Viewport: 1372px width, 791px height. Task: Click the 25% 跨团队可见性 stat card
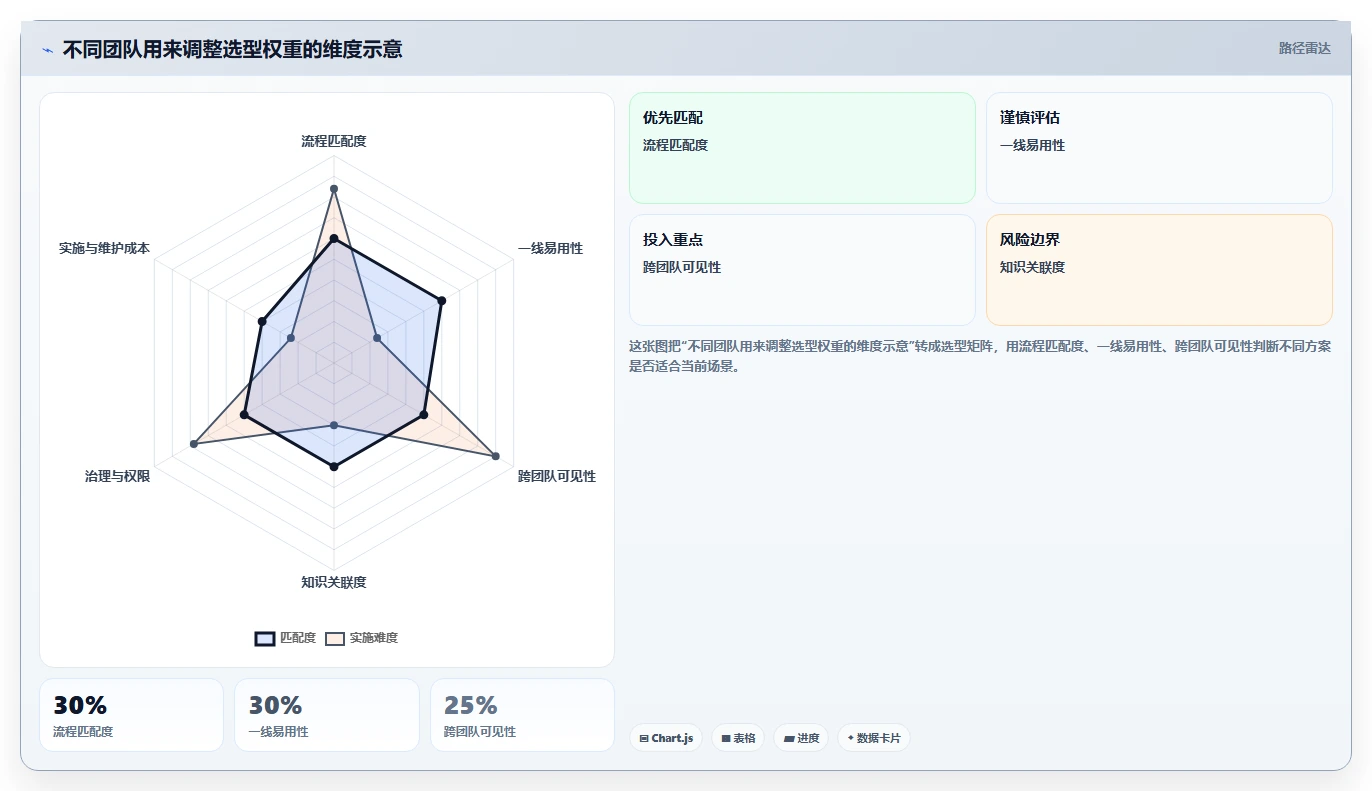[522, 715]
